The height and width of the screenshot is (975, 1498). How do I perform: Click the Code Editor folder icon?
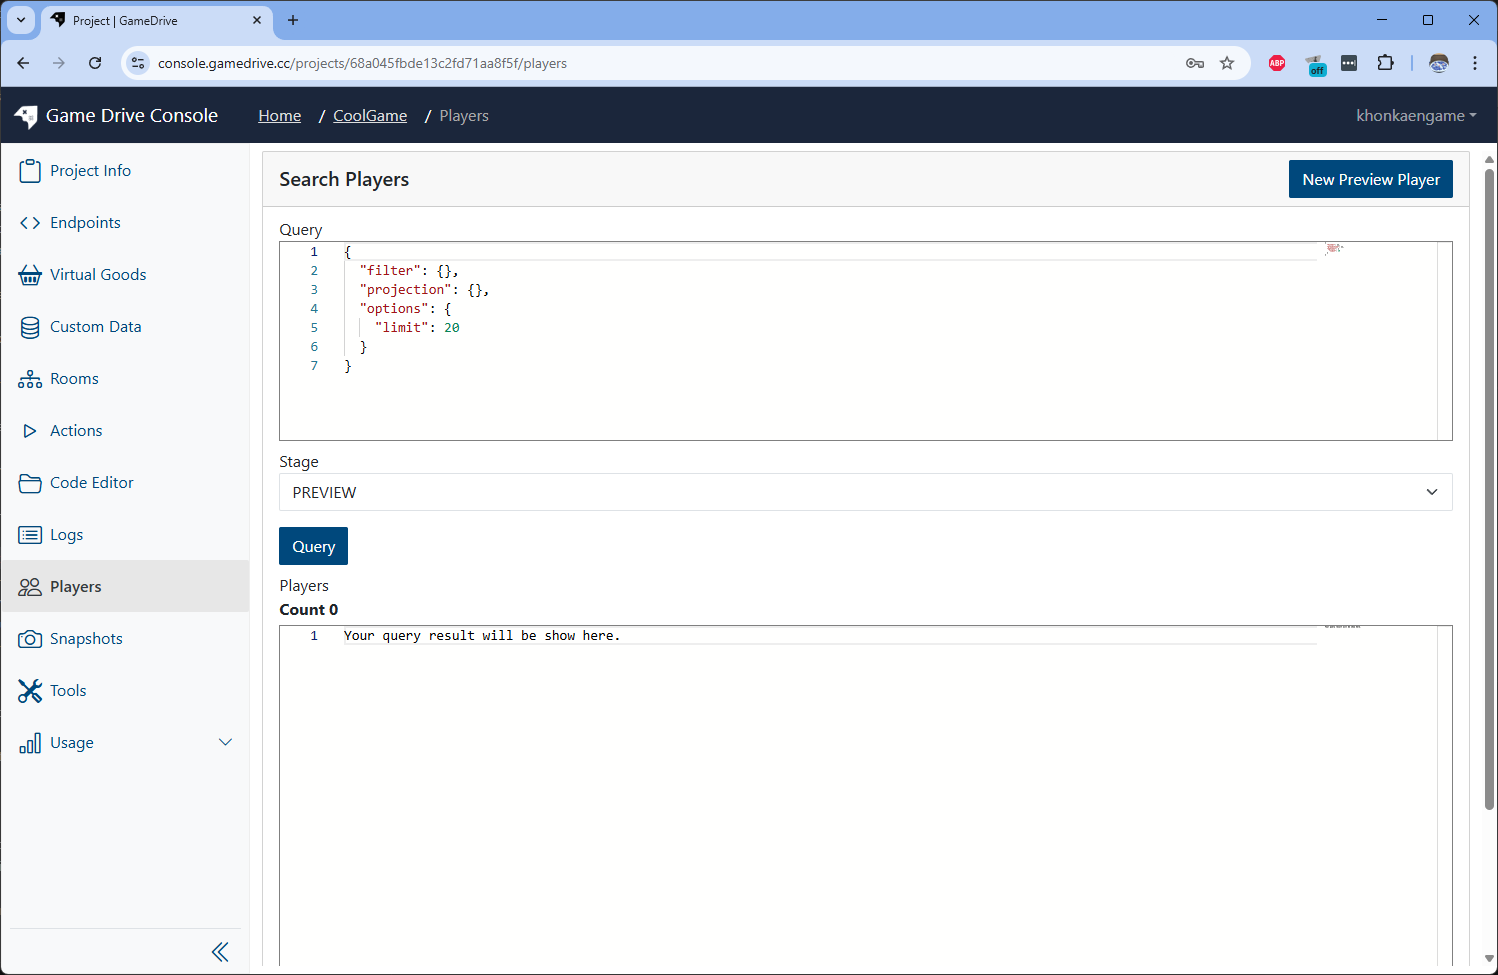[x=30, y=483]
